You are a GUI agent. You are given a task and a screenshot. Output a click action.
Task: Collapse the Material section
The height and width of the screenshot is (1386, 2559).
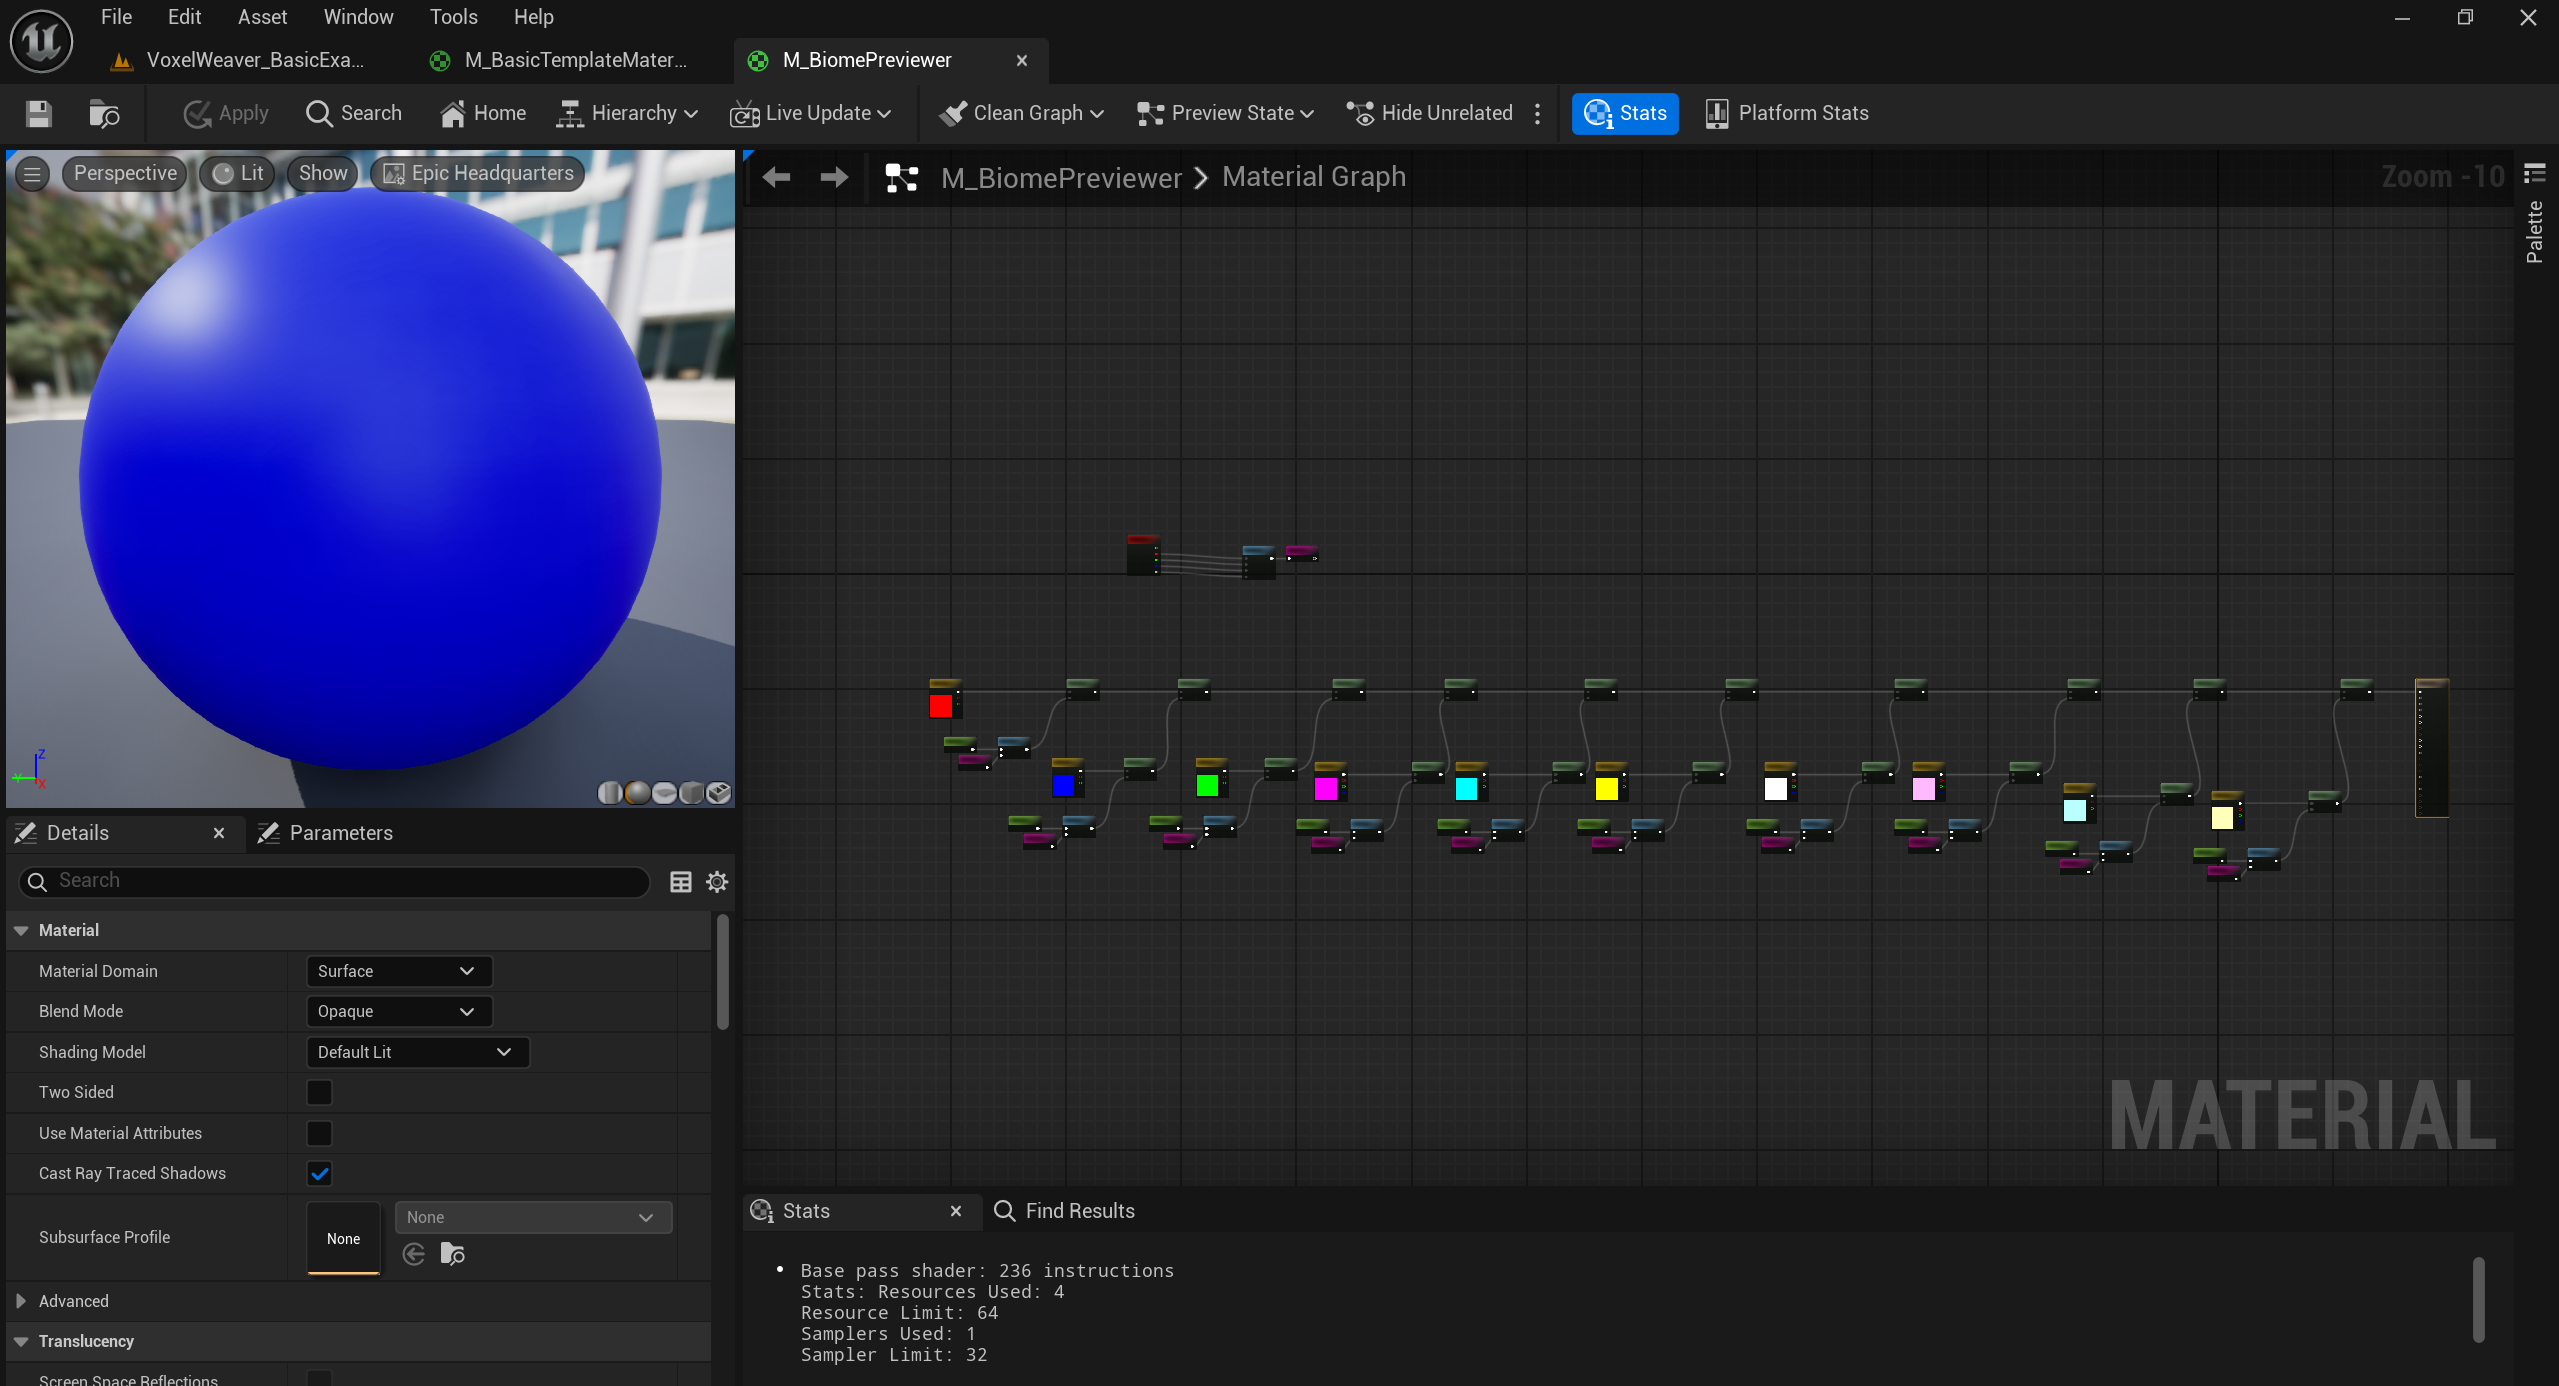[21, 930]
